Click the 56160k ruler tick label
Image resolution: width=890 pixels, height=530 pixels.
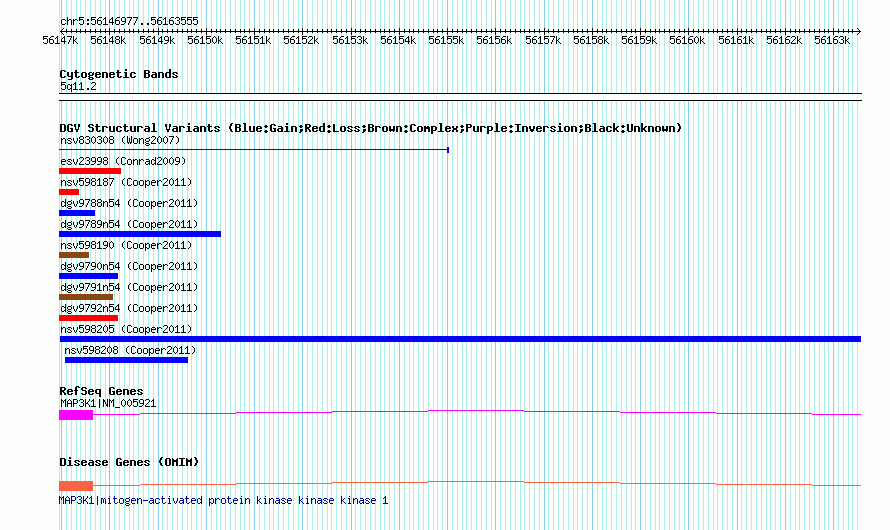[687, 41]
